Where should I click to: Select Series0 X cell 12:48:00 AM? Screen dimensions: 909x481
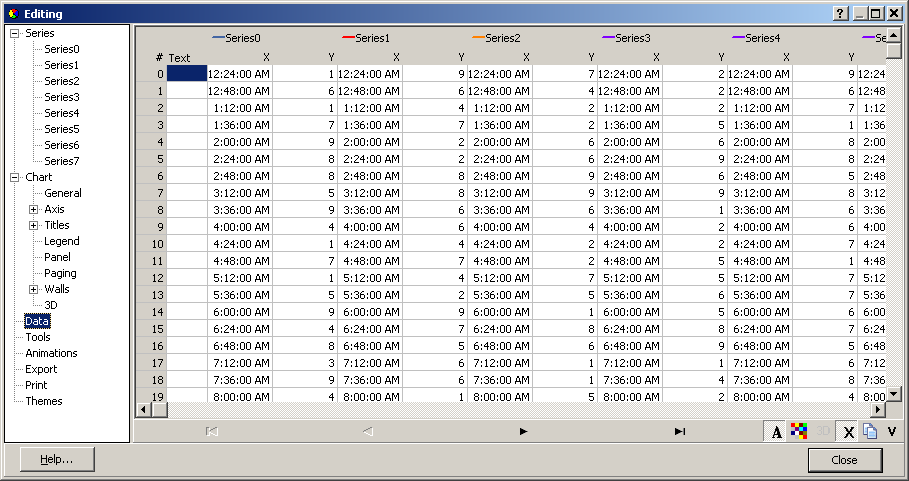coord(240,91)
